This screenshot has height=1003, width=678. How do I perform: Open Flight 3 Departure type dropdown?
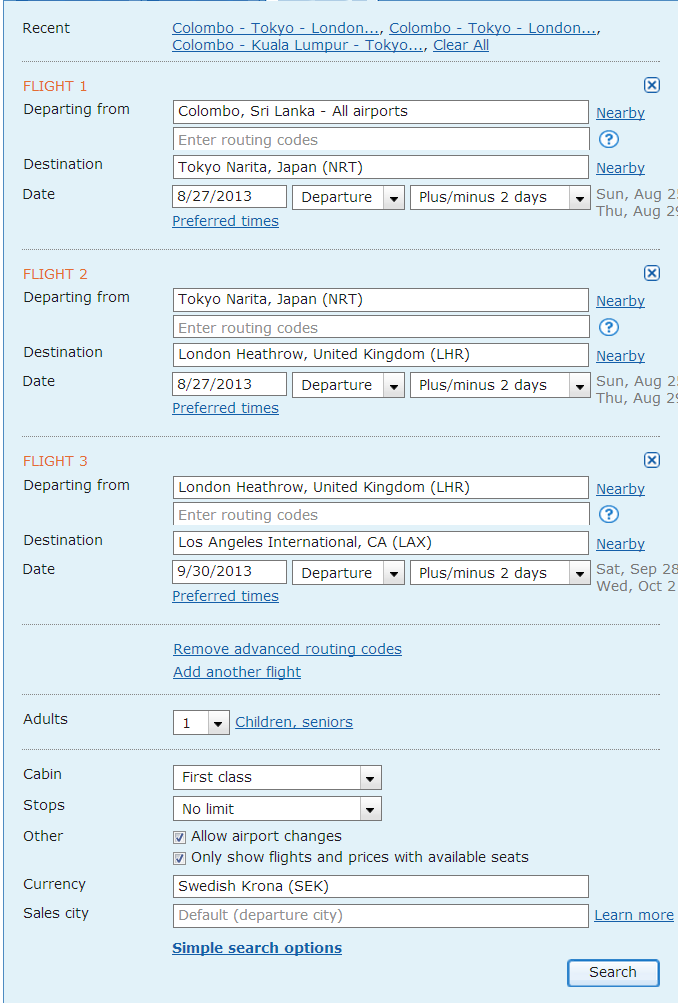393,574
